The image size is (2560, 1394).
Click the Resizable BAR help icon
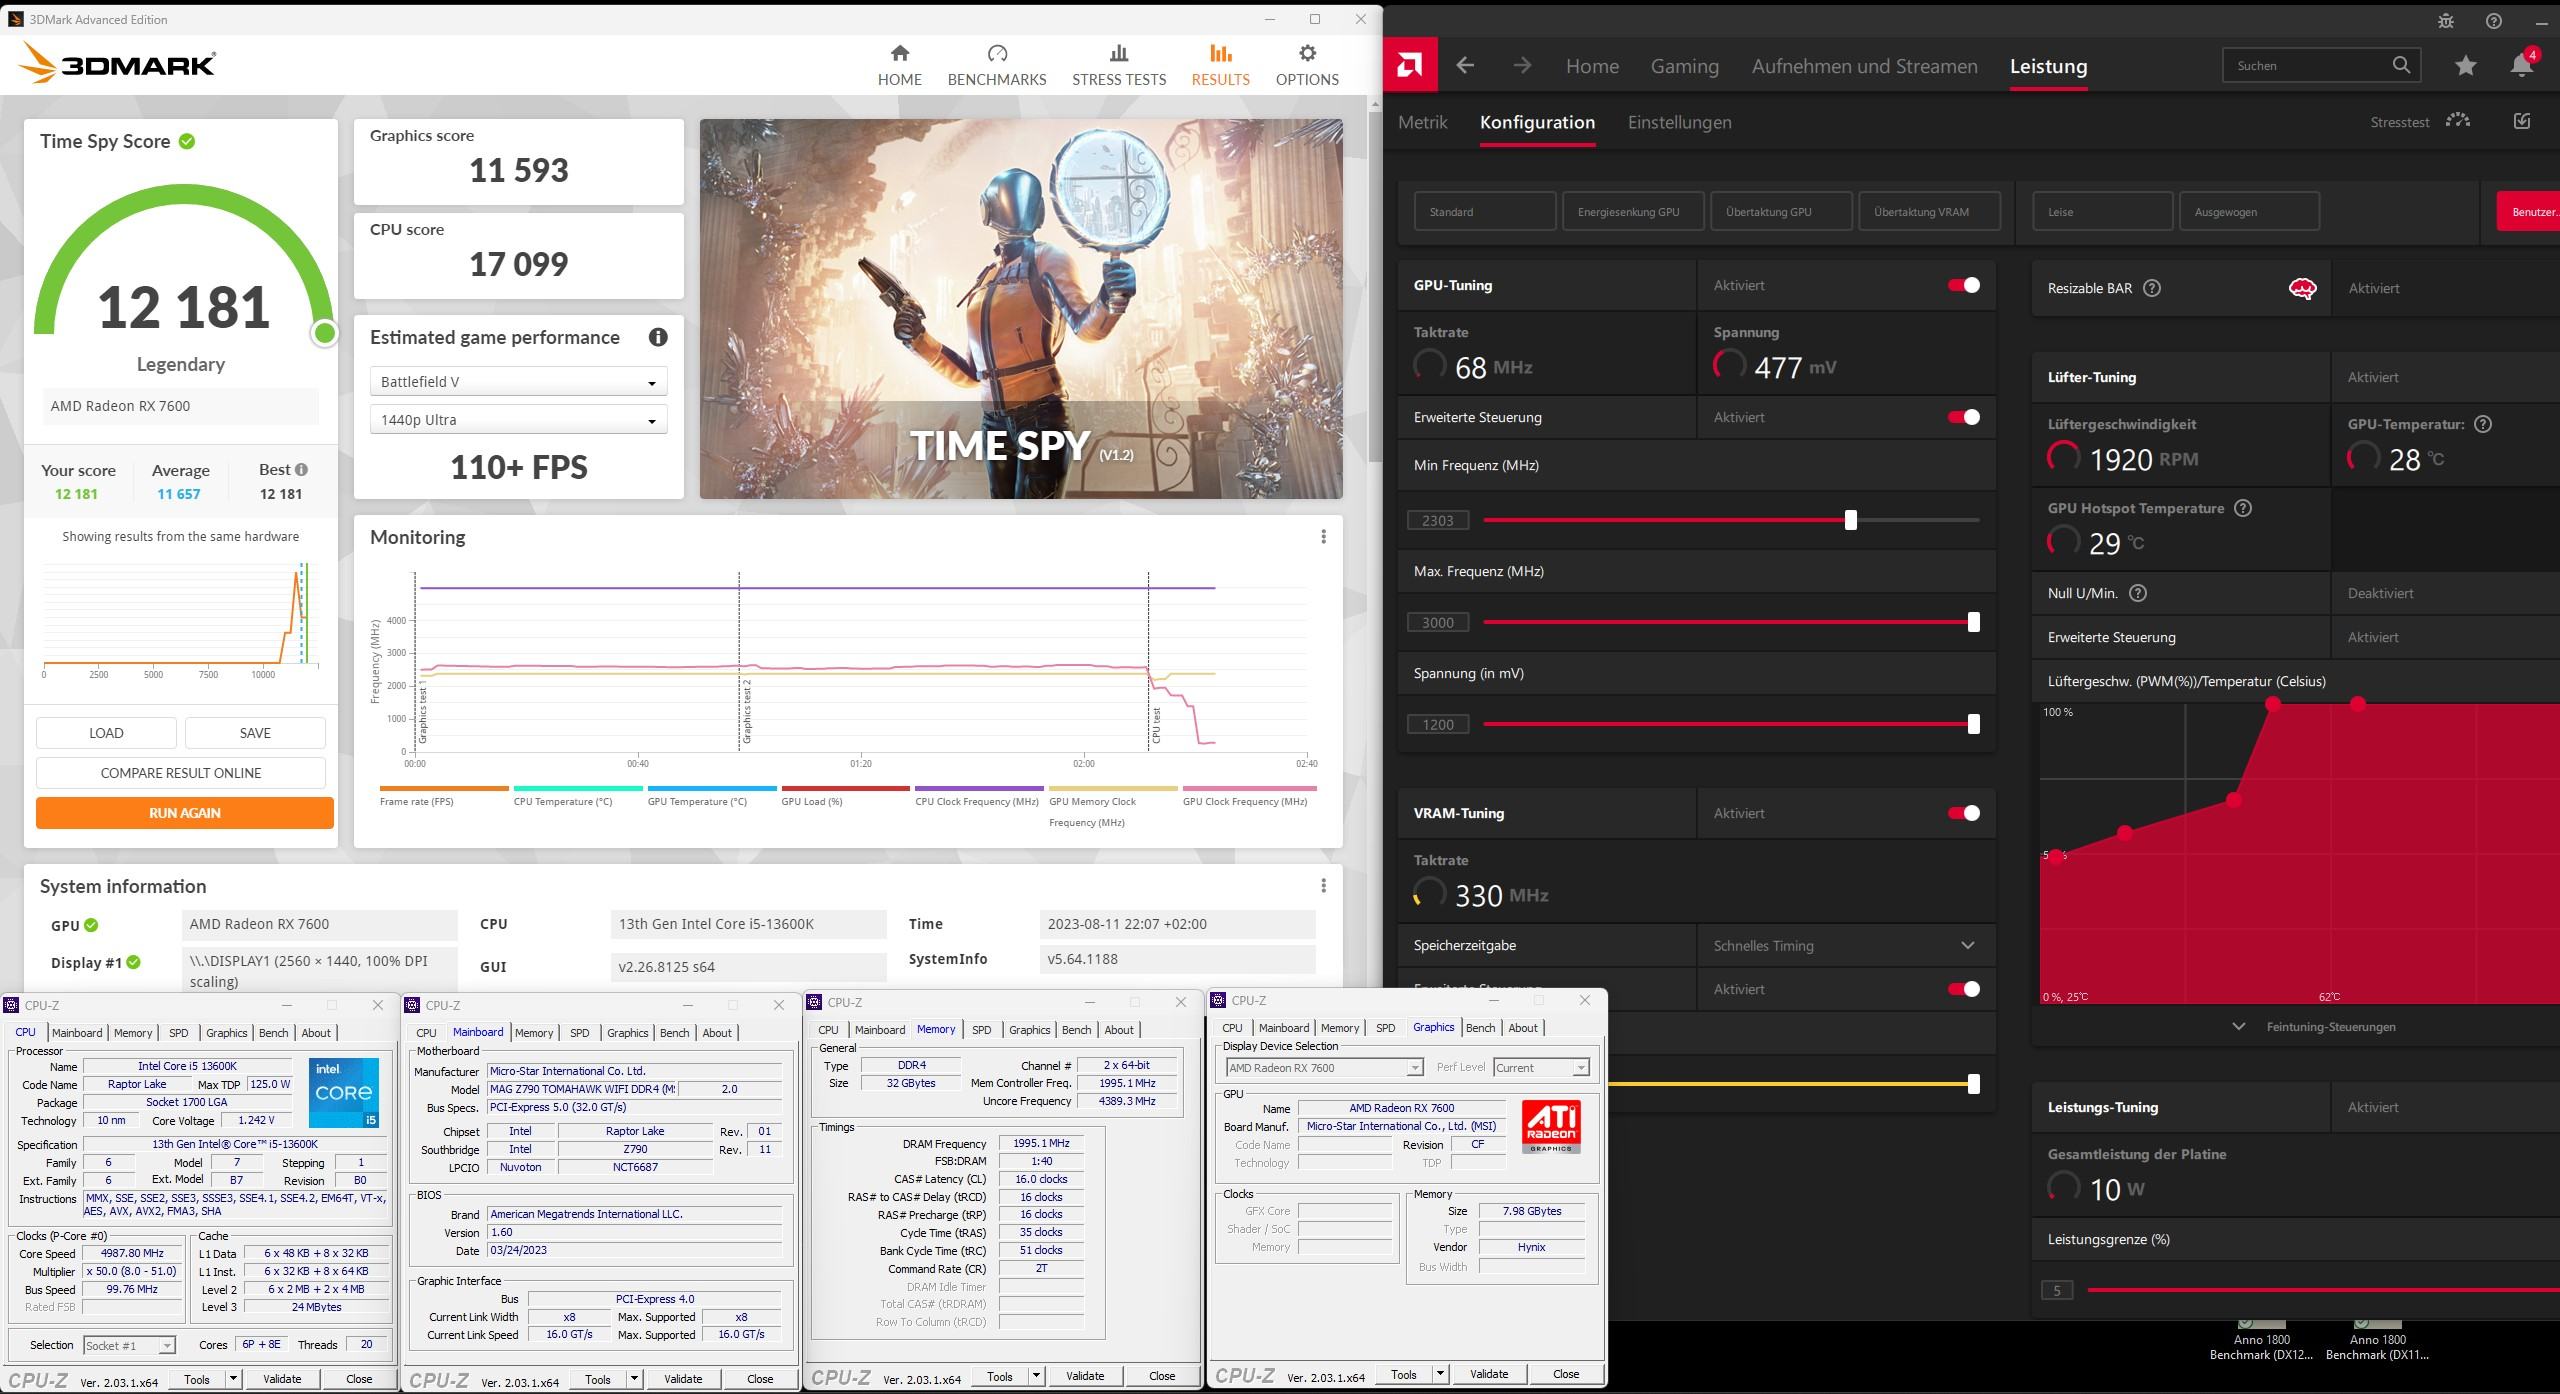coord(2152,288)
